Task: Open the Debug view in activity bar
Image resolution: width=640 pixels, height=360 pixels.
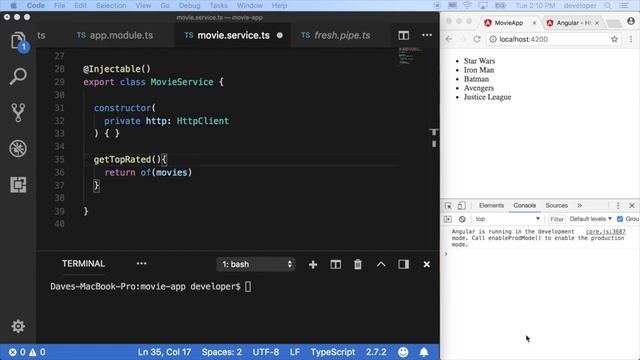Action: pyautogui.click(x=18, y=149)
